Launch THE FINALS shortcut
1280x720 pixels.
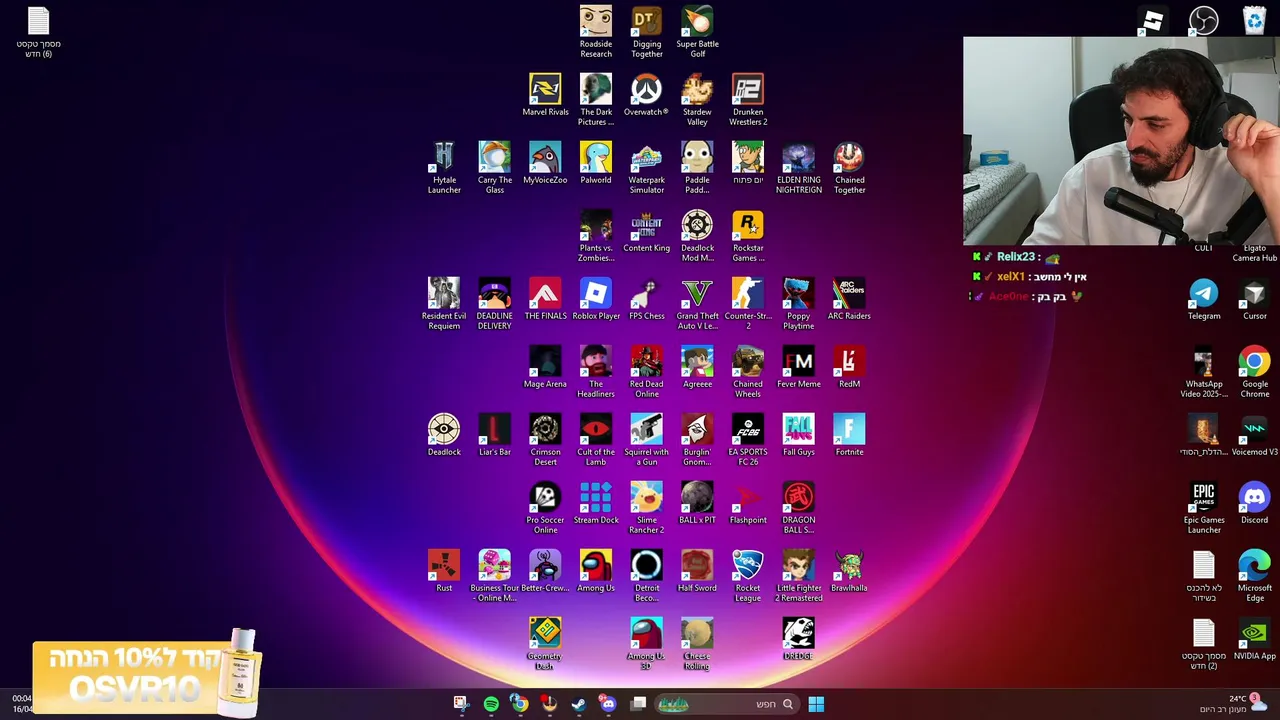[x=545, y=299]
